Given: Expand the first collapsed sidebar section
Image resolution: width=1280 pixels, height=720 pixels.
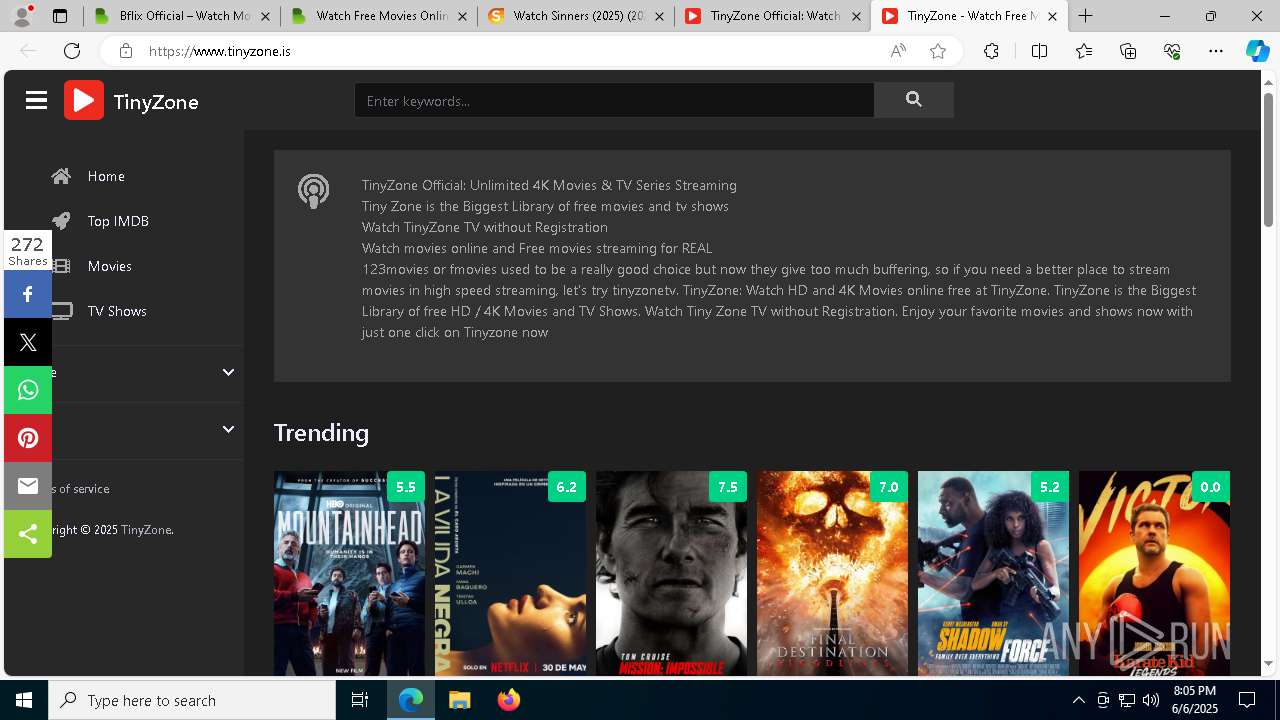Looking at the screenshot, I should click(x=228, y=372).
